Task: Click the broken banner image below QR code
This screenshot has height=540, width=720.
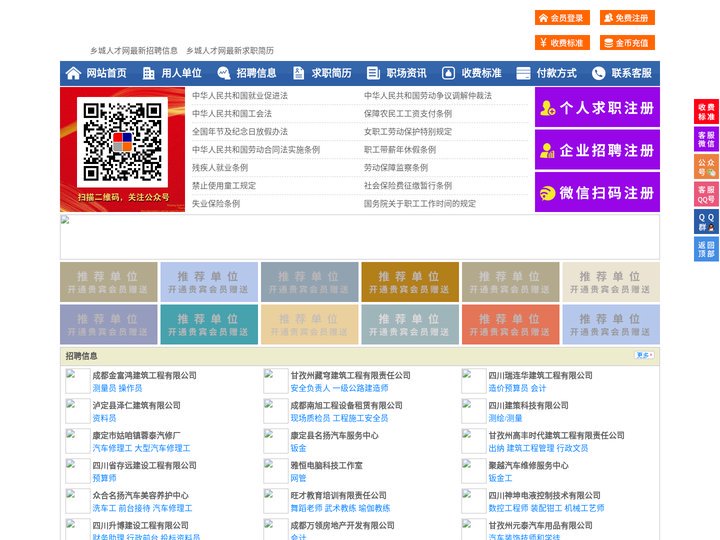Action: (x=360, y=237)
